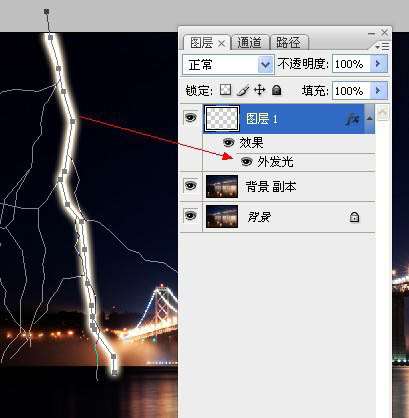Toggle the 外发光 effect visibility eye

246,162
